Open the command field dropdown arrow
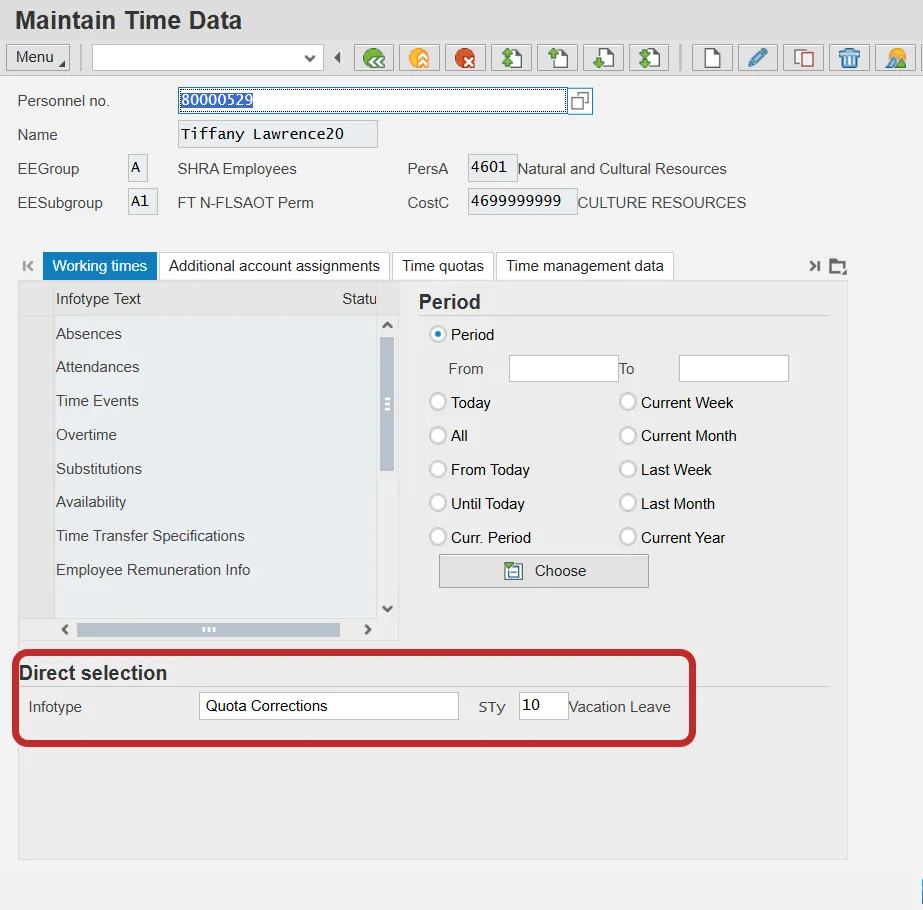 click(x=309, y=58)
